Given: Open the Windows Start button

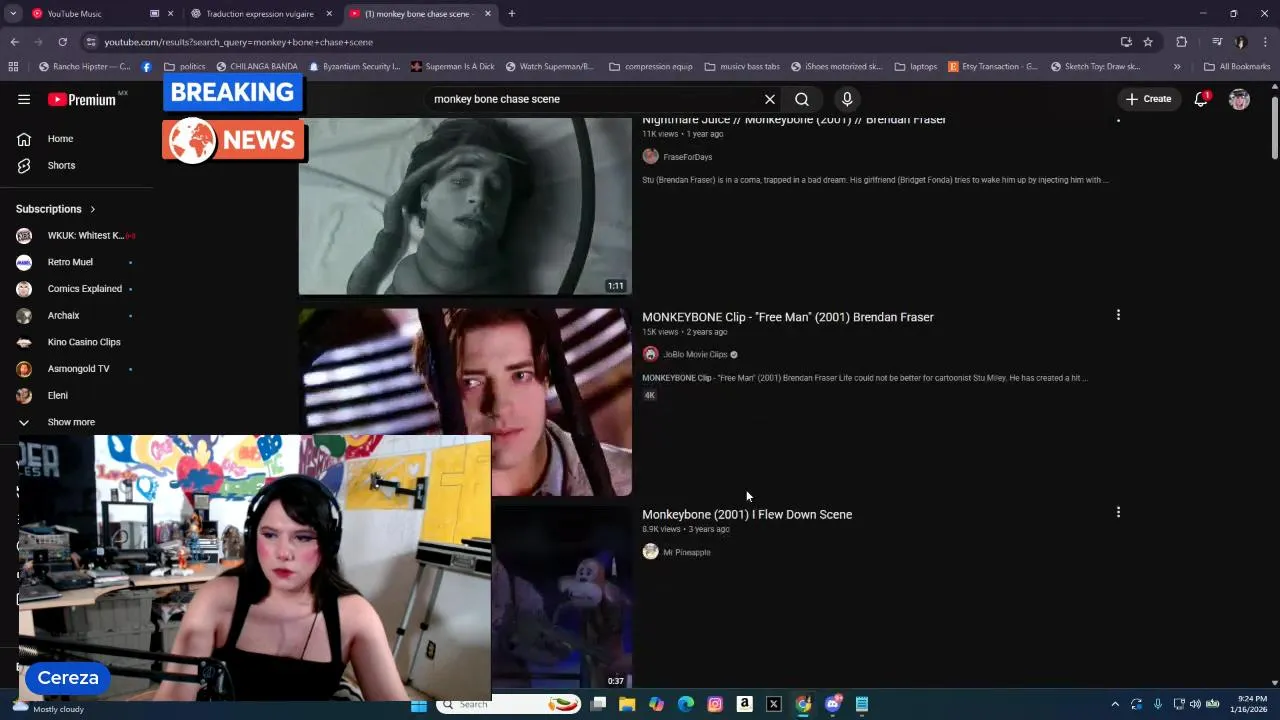Looking at the screenshot, I should coord(419,705).
